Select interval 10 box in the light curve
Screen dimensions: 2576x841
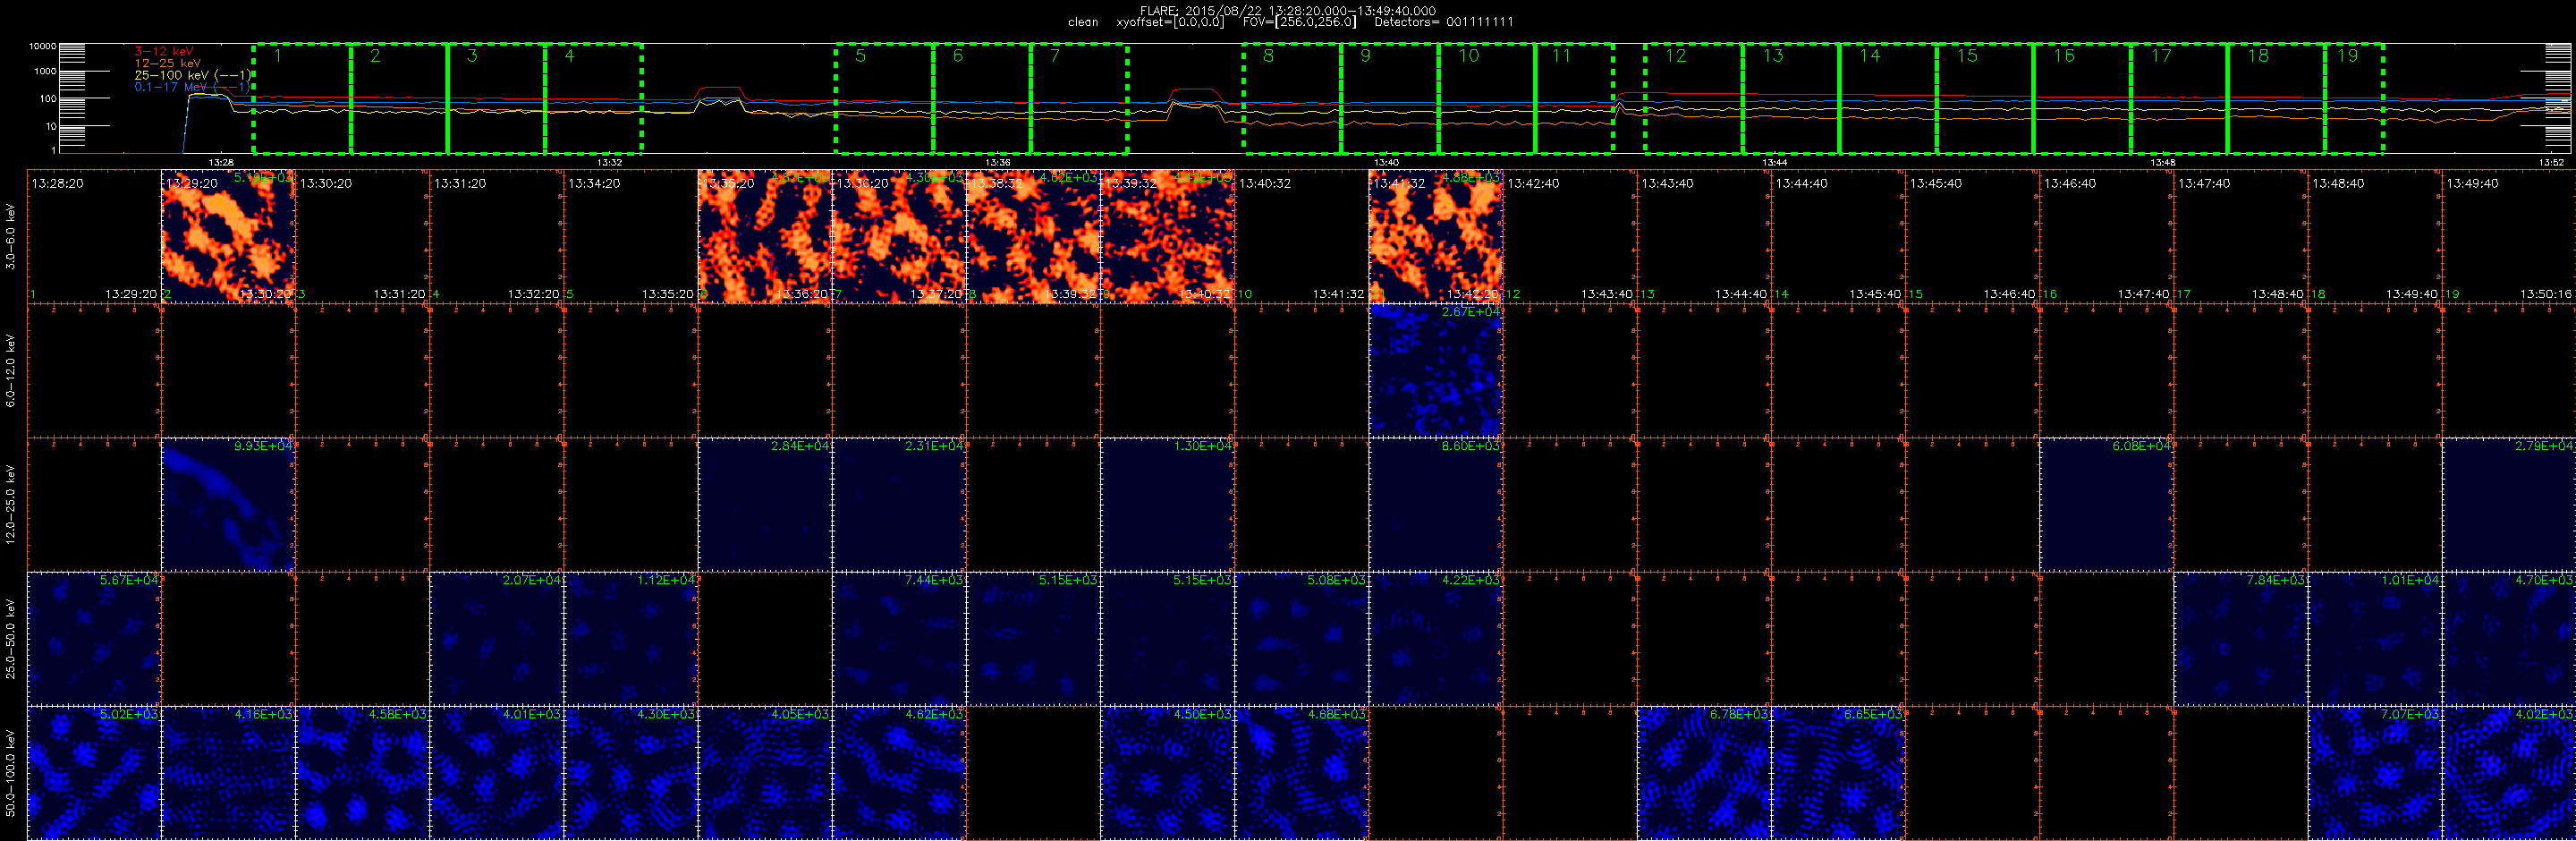click(x=1487, y=99)
